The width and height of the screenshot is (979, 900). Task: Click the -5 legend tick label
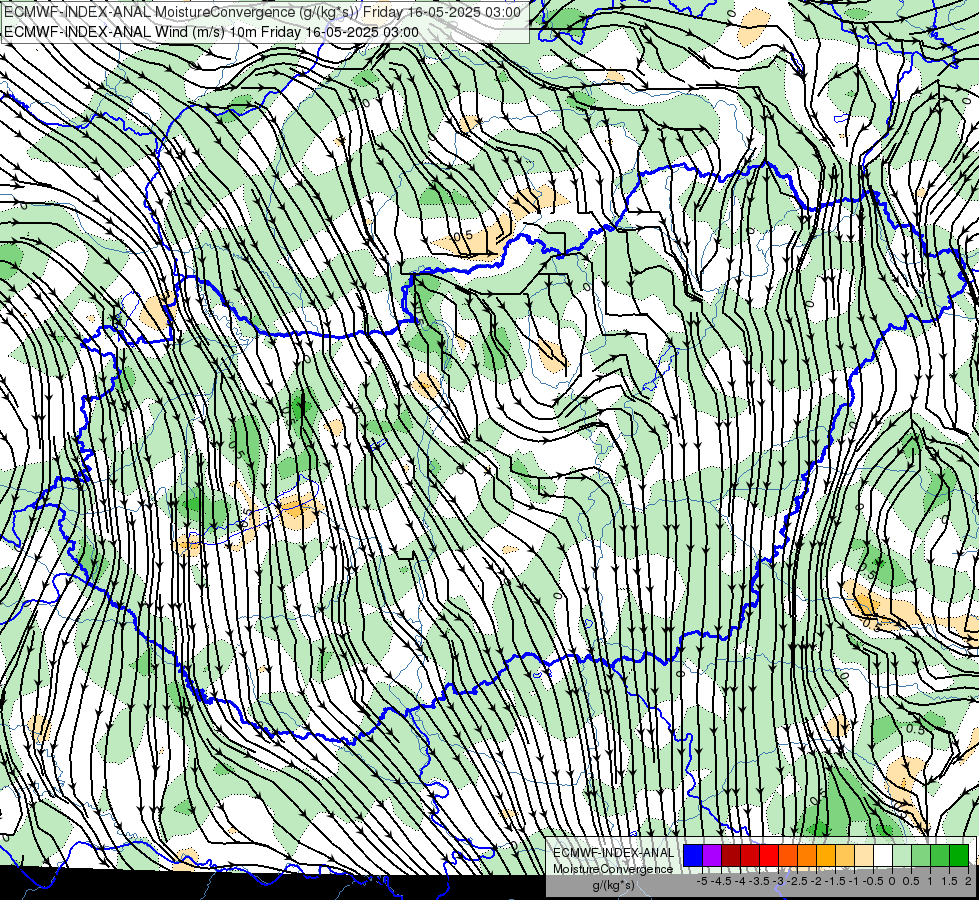point(702,881)
